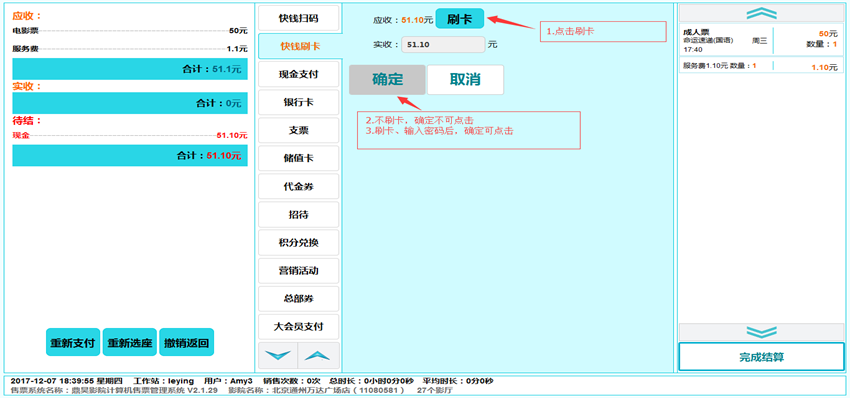The image size is (850, 398).
Task: Select 快钱扫码 payment tab
Action: tap(299, 18)
